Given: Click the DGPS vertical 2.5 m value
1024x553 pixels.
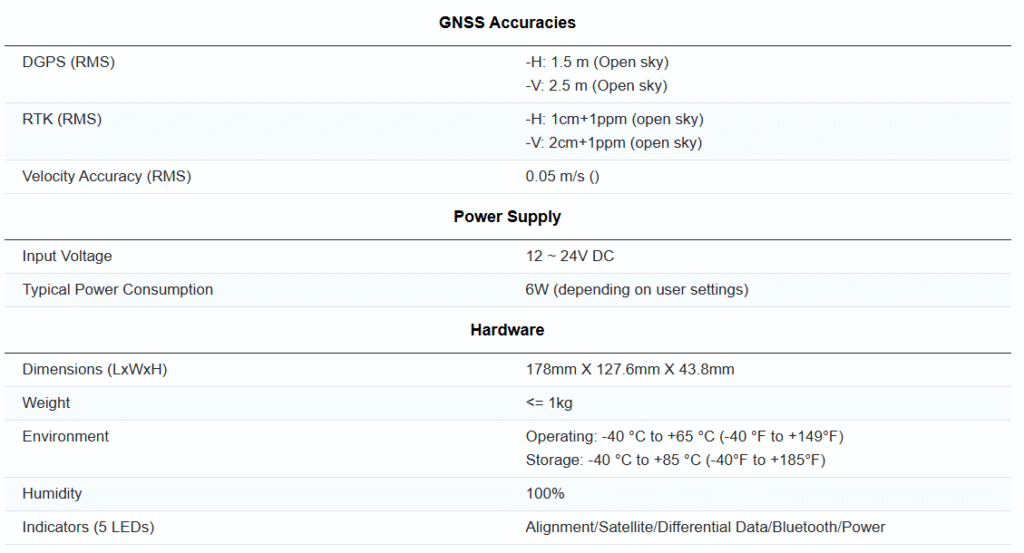Looking at the screenshot, I should click(x=597, y=86).
